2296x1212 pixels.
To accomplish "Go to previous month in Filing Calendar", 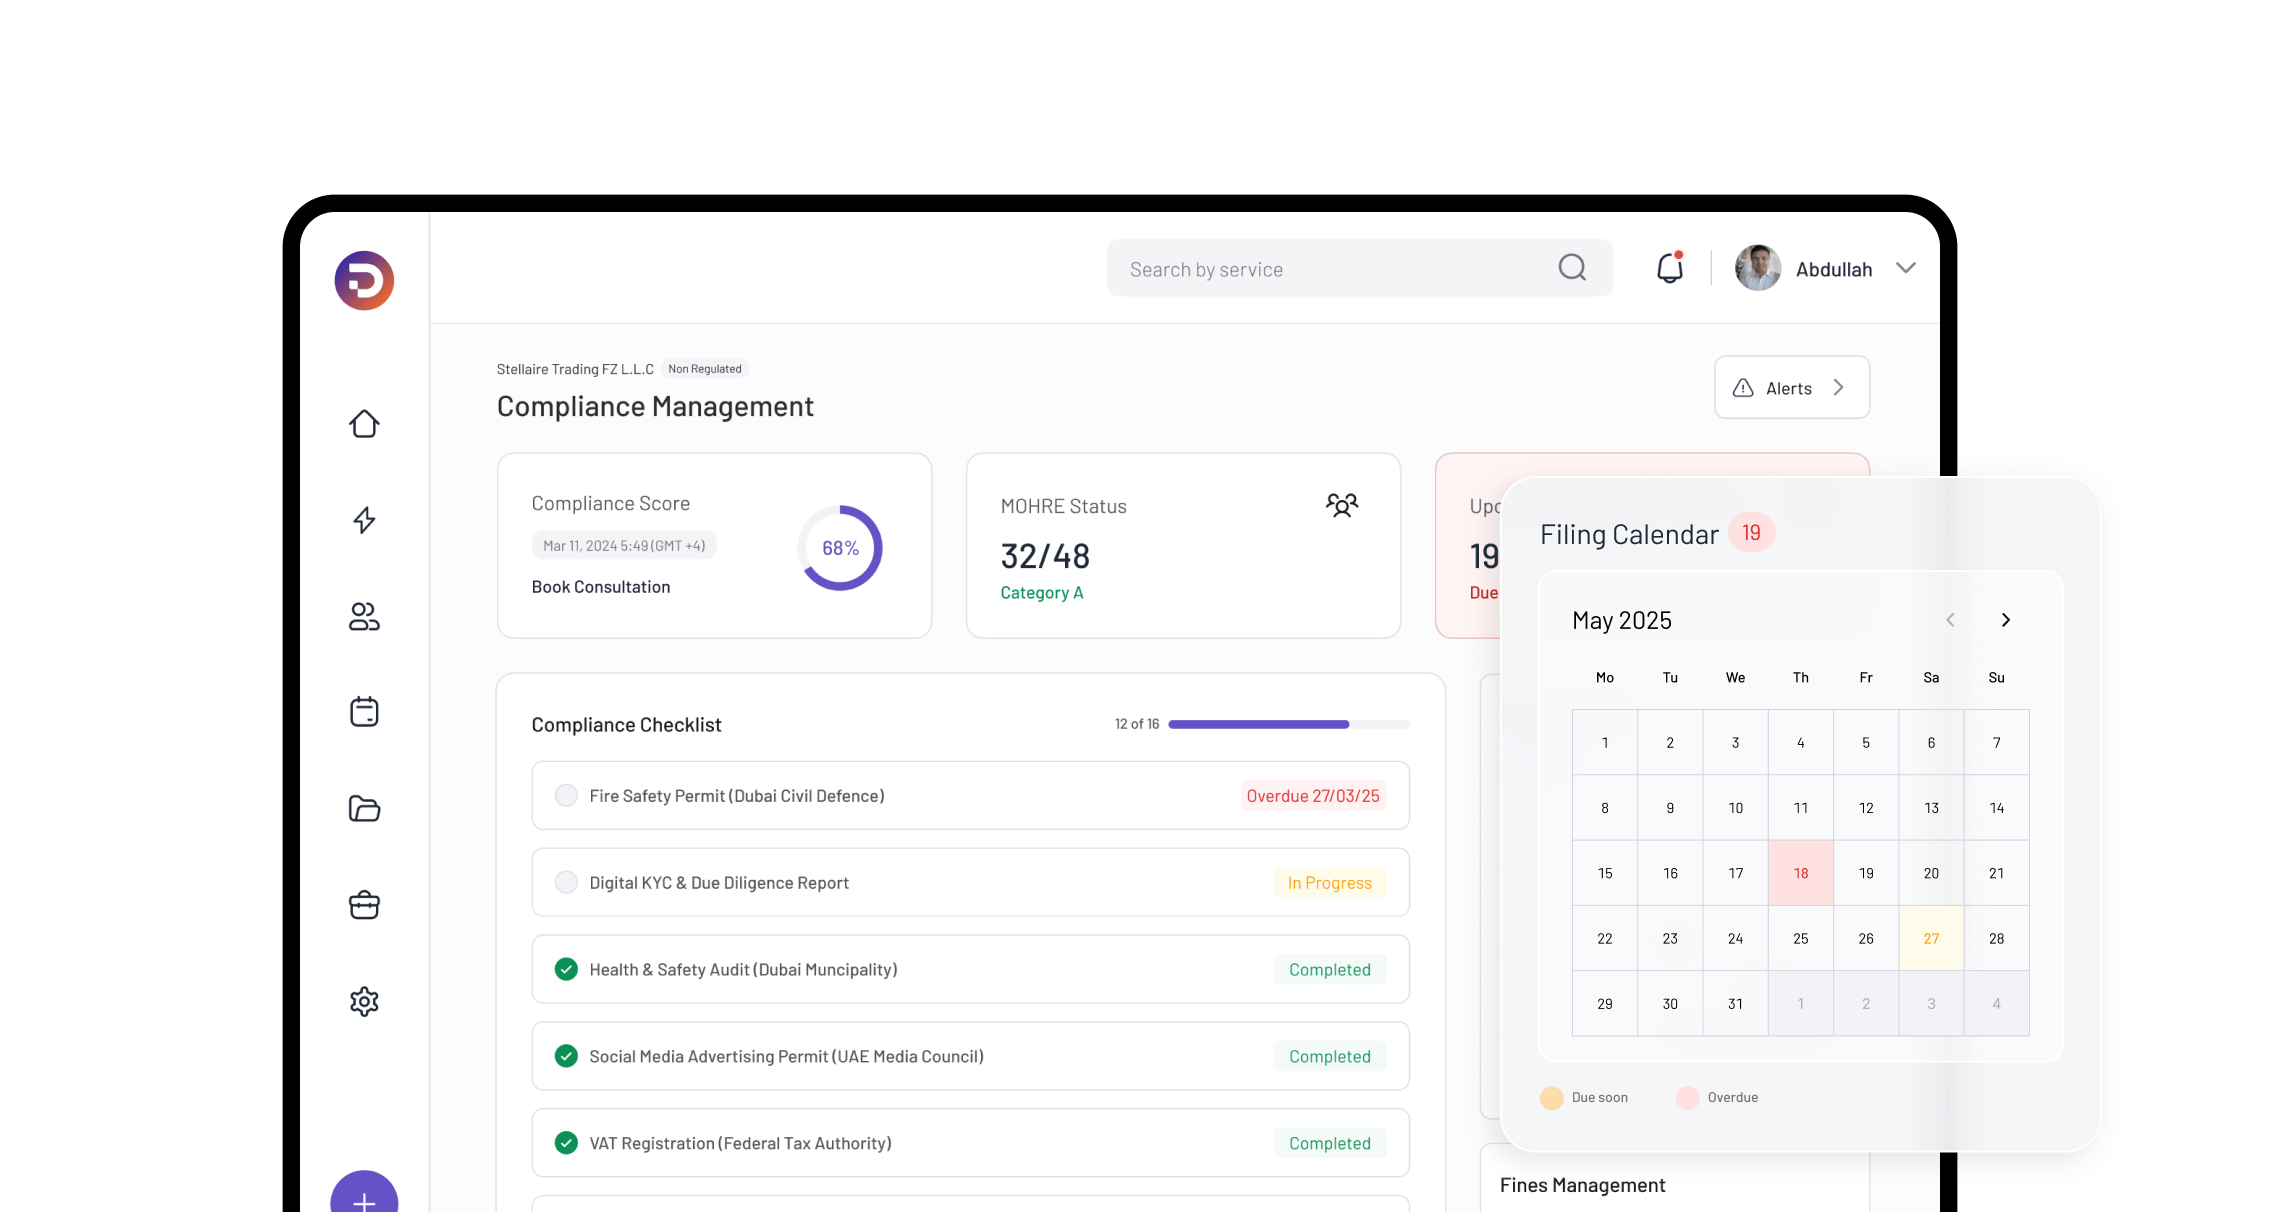I will point(1950,620).
